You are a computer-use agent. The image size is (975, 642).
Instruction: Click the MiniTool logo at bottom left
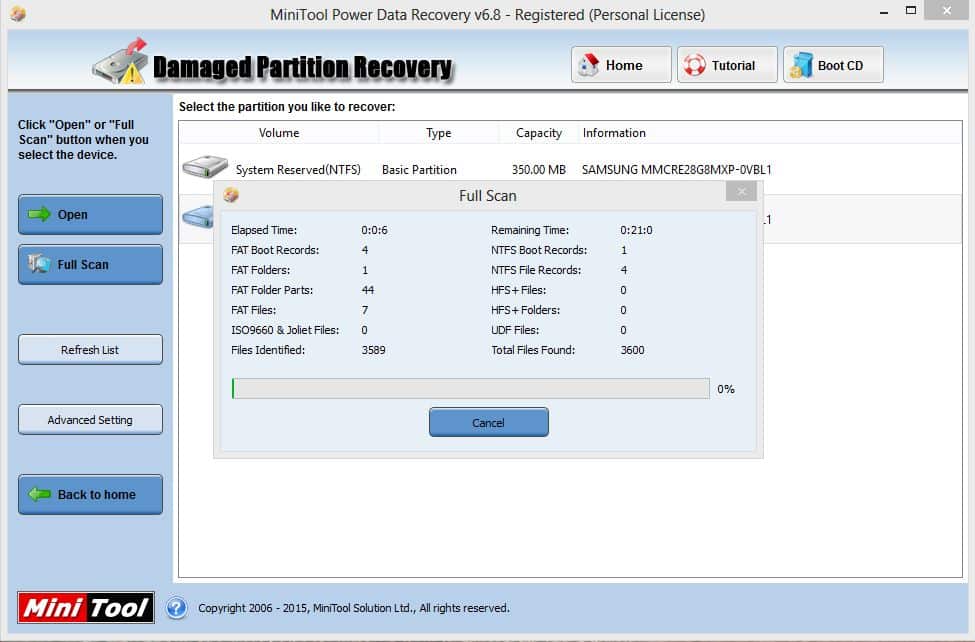click(86, 607)
